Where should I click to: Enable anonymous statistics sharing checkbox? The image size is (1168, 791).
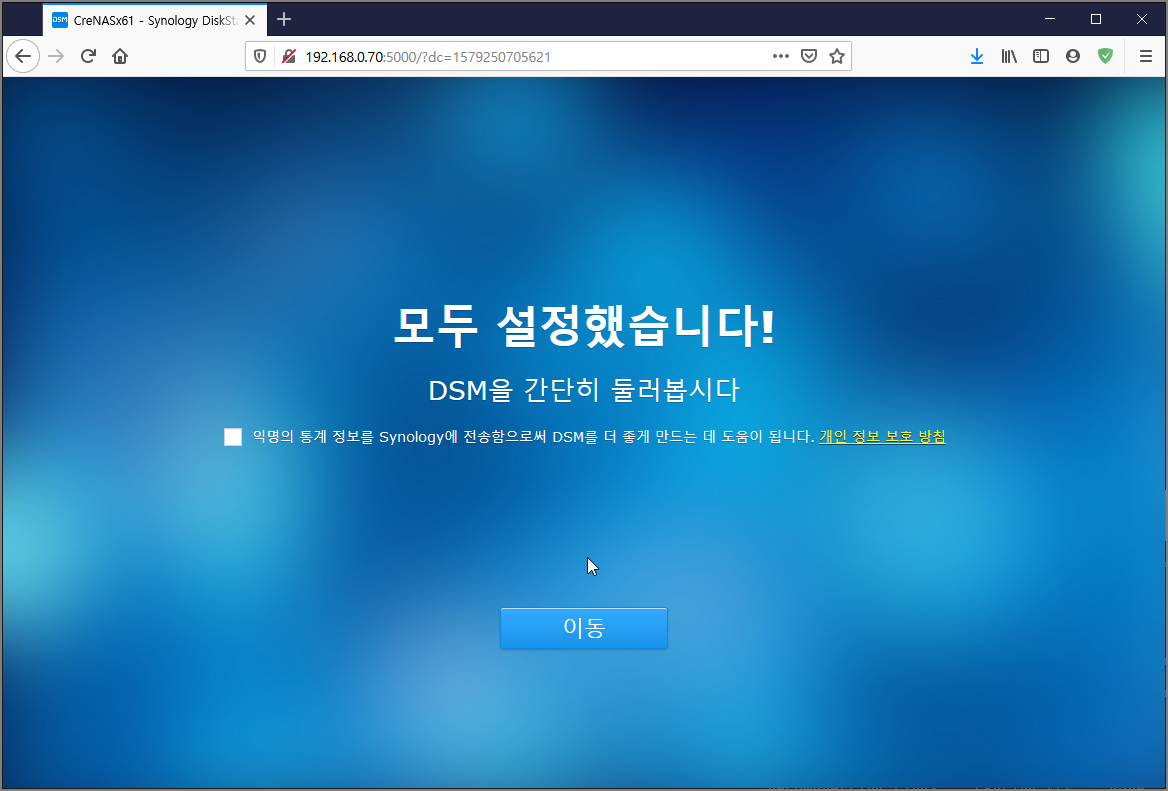[x=233, y=437]
